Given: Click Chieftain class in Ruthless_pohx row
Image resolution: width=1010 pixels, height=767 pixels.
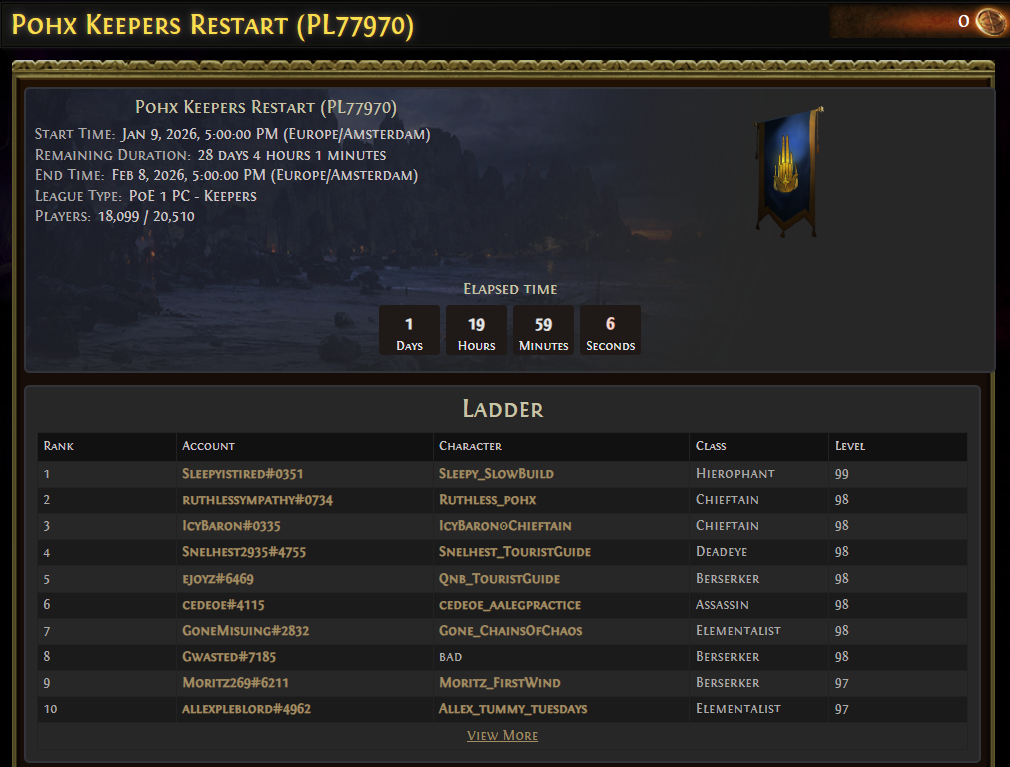Looking at the screenshot, I should pos(727,500).
